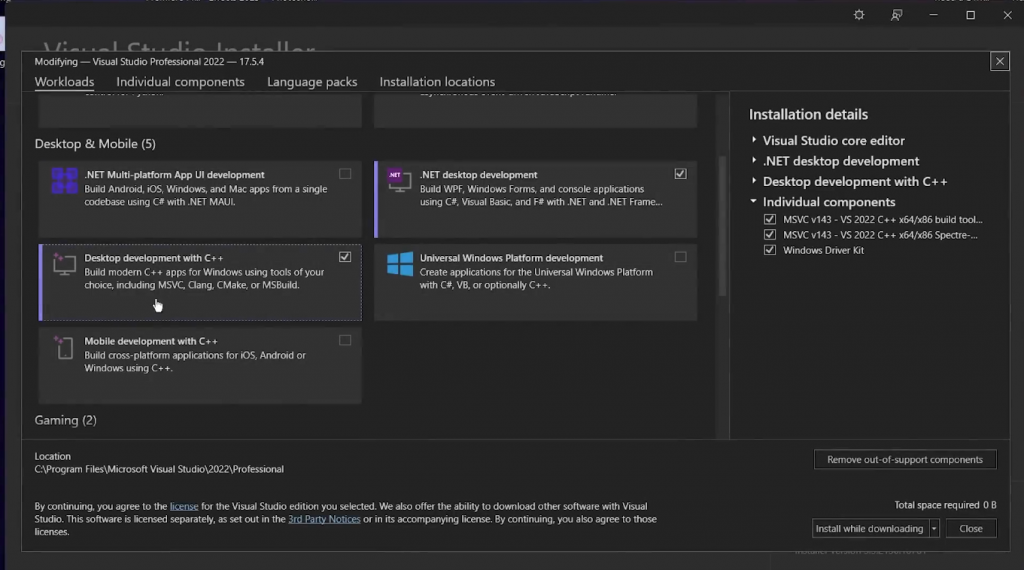Image resolution: width=1024 pixels, height=570 pixels.
Task: Expand Visual Studio core editor details
Action: [754, 141]
